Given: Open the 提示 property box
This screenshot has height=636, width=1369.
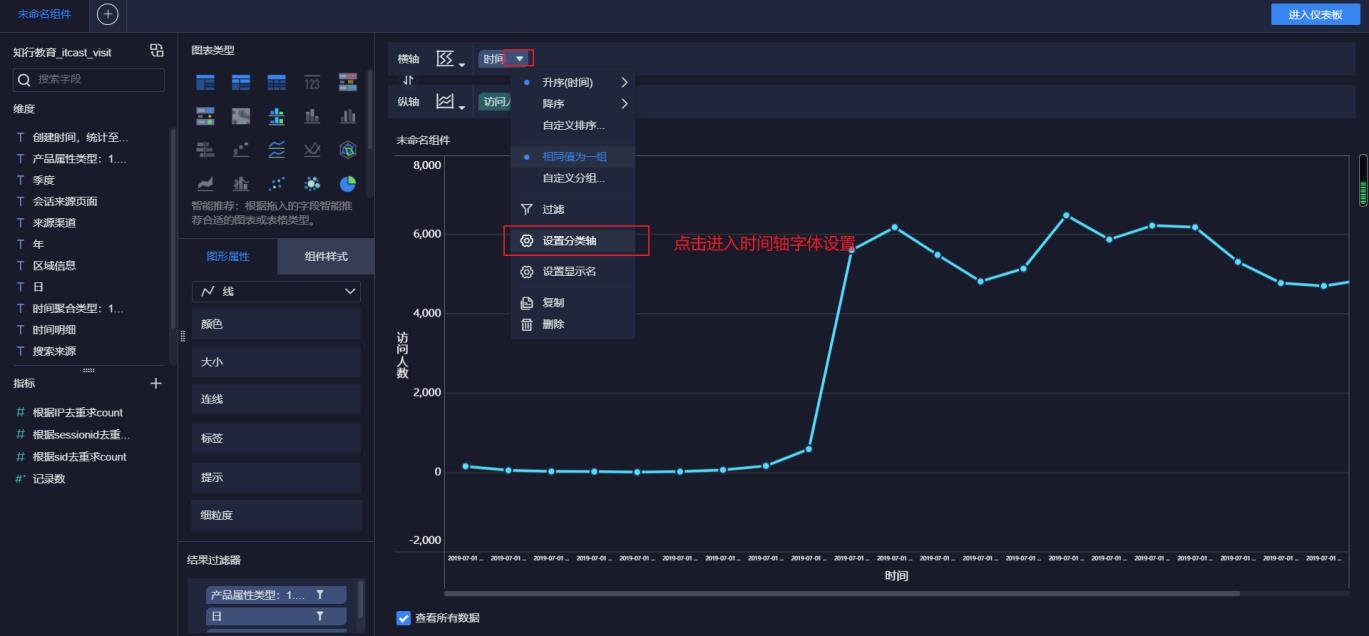Looking at the screenshot, I should click(x=276, y=477).
